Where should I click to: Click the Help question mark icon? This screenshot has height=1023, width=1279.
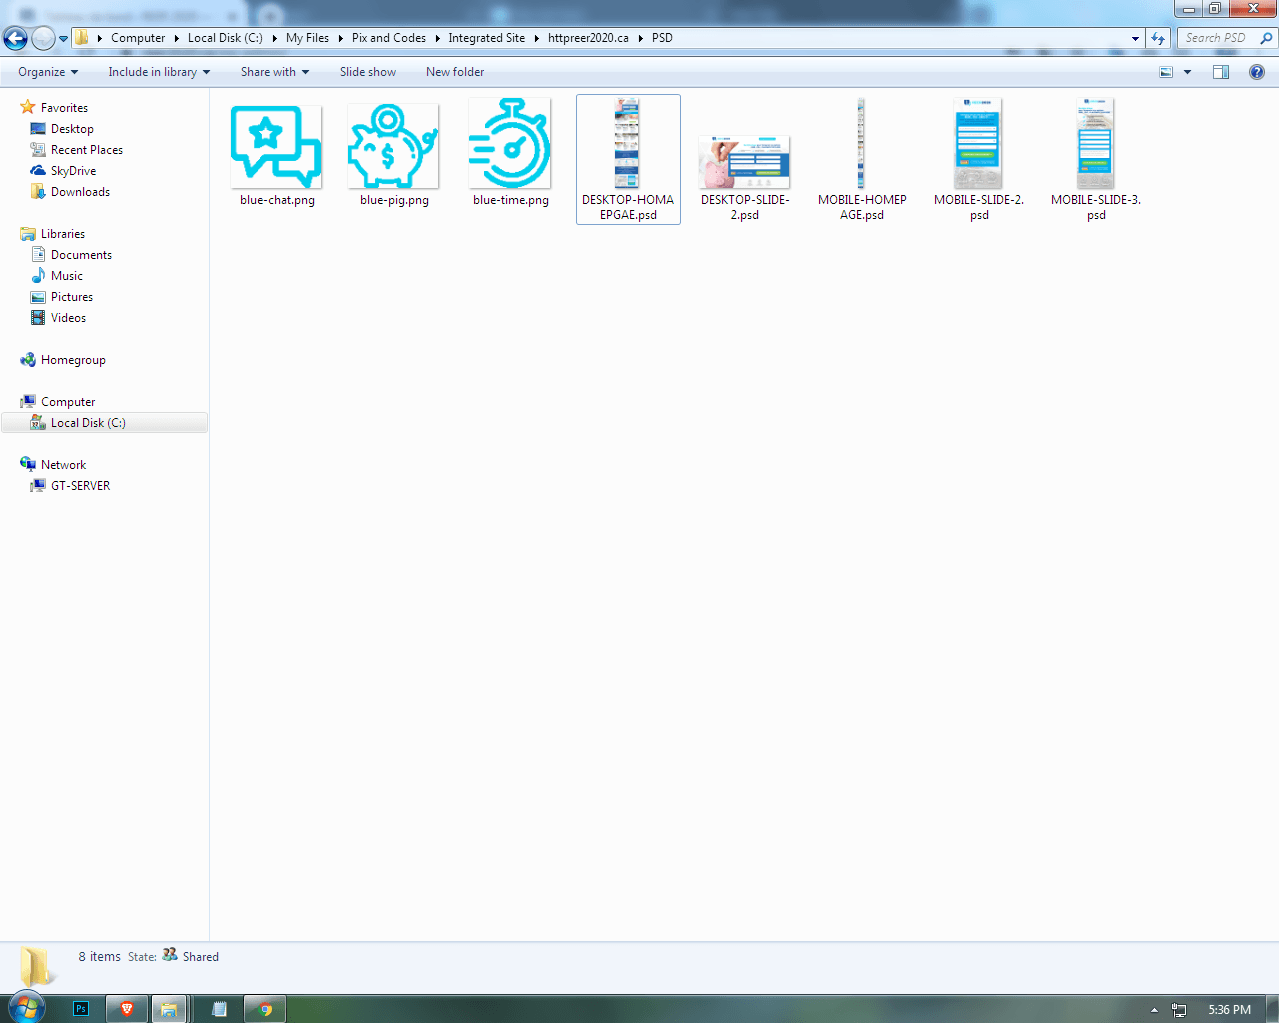pyautogui.click(x=1257, y=72)
